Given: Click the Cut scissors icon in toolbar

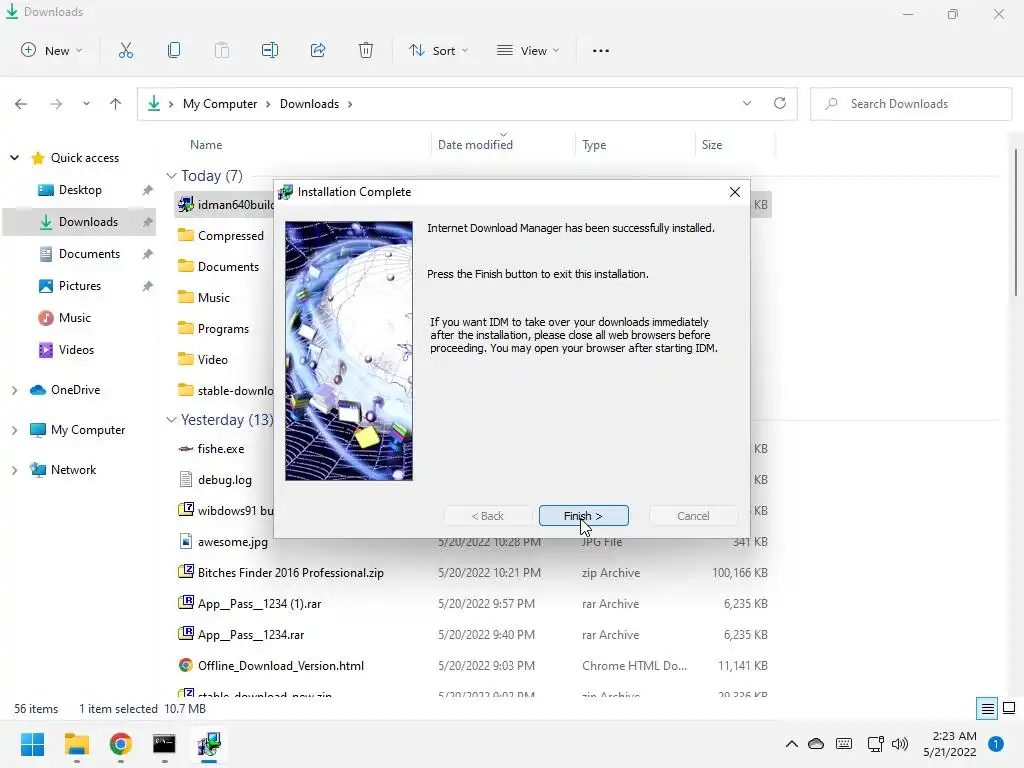Looking at the screenshot, I should click(125, 50).
